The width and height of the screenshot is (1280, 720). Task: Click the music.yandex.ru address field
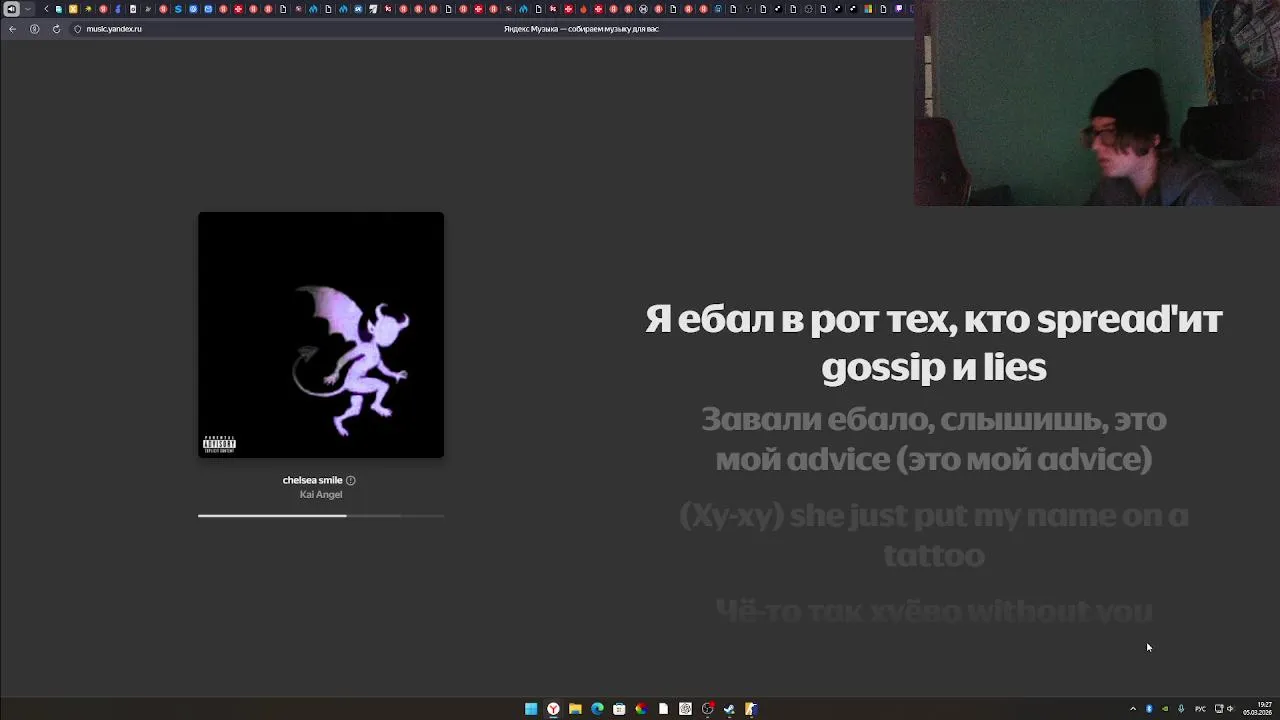[x=114, y=29]
